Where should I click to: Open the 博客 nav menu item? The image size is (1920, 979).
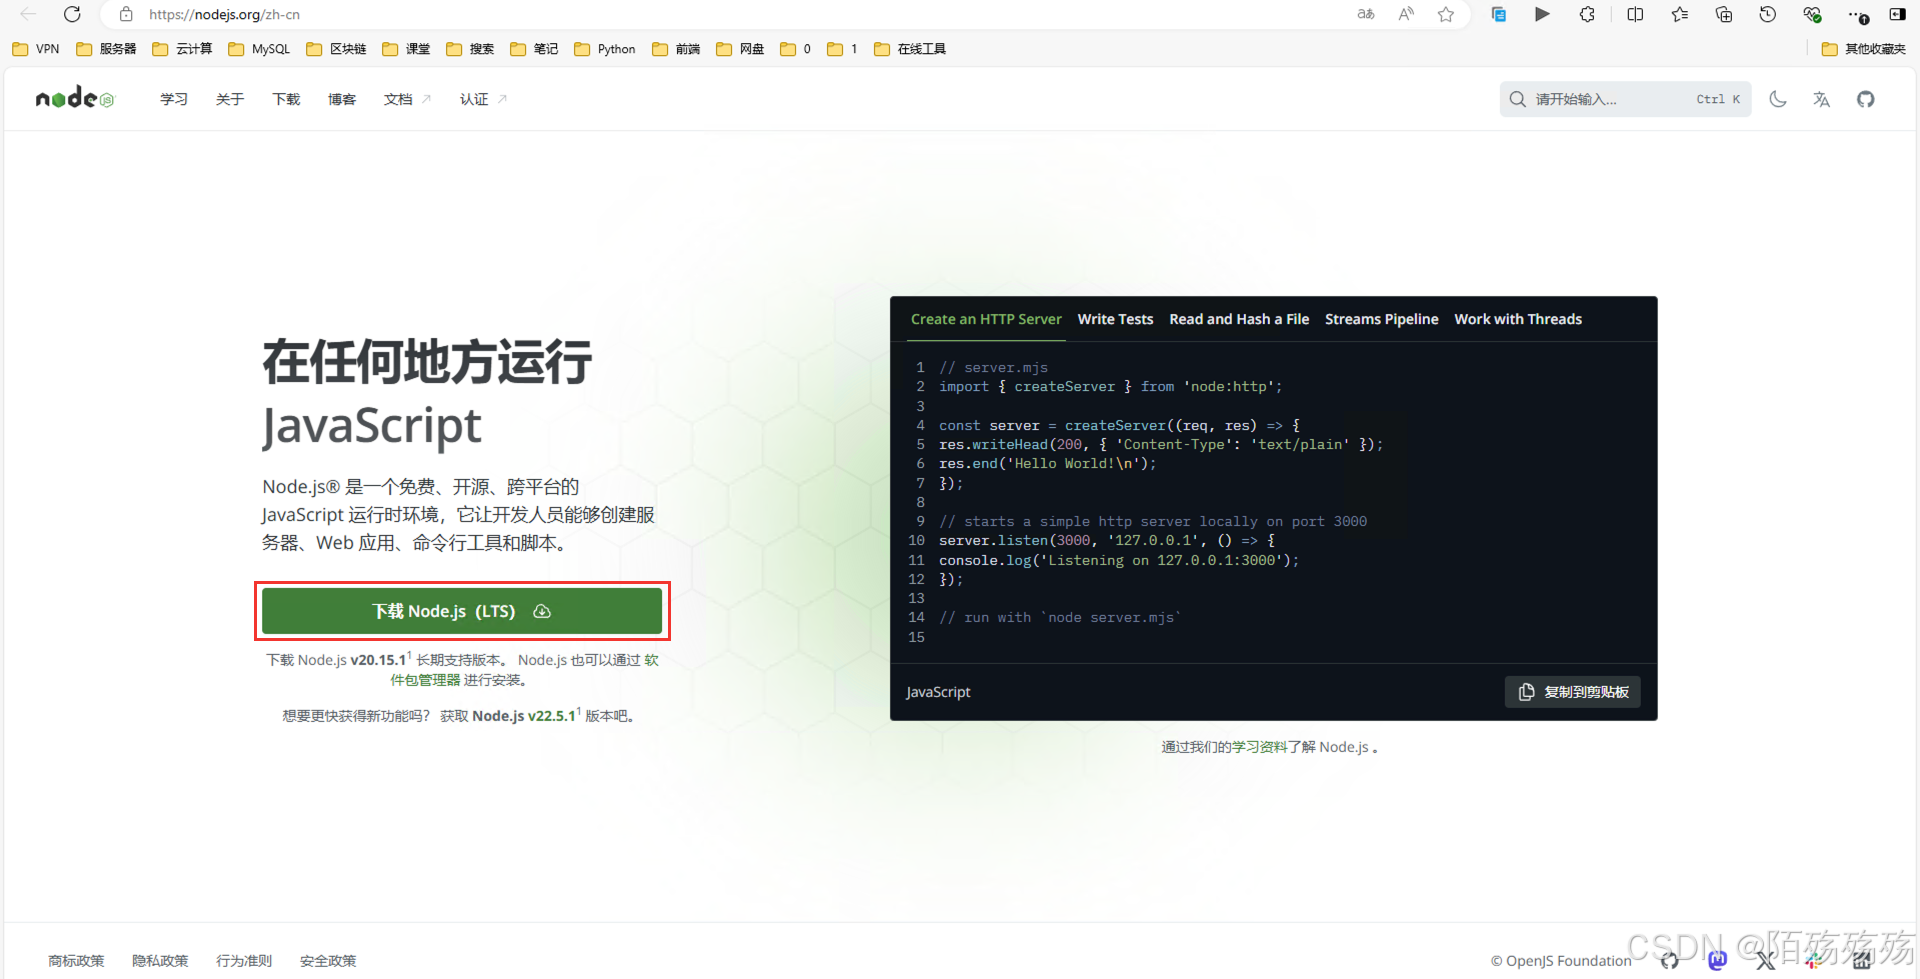pyautogui.click(x=342, y=99)
